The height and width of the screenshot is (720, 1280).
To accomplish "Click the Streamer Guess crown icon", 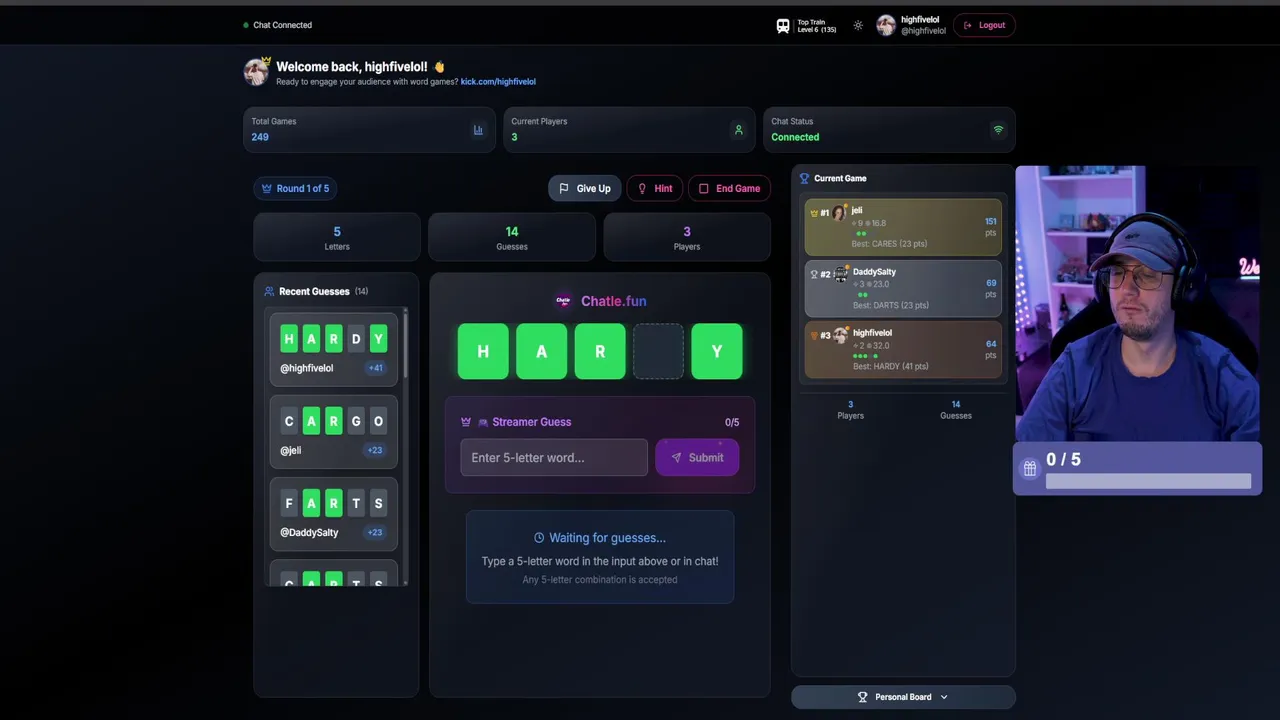I will point(466,422).
